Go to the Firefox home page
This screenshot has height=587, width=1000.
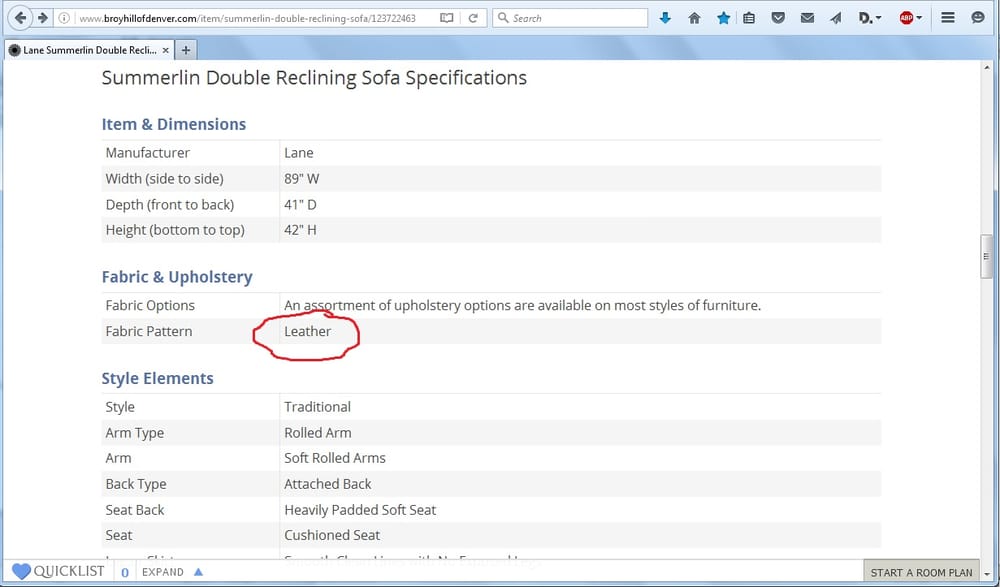(694, 18)
